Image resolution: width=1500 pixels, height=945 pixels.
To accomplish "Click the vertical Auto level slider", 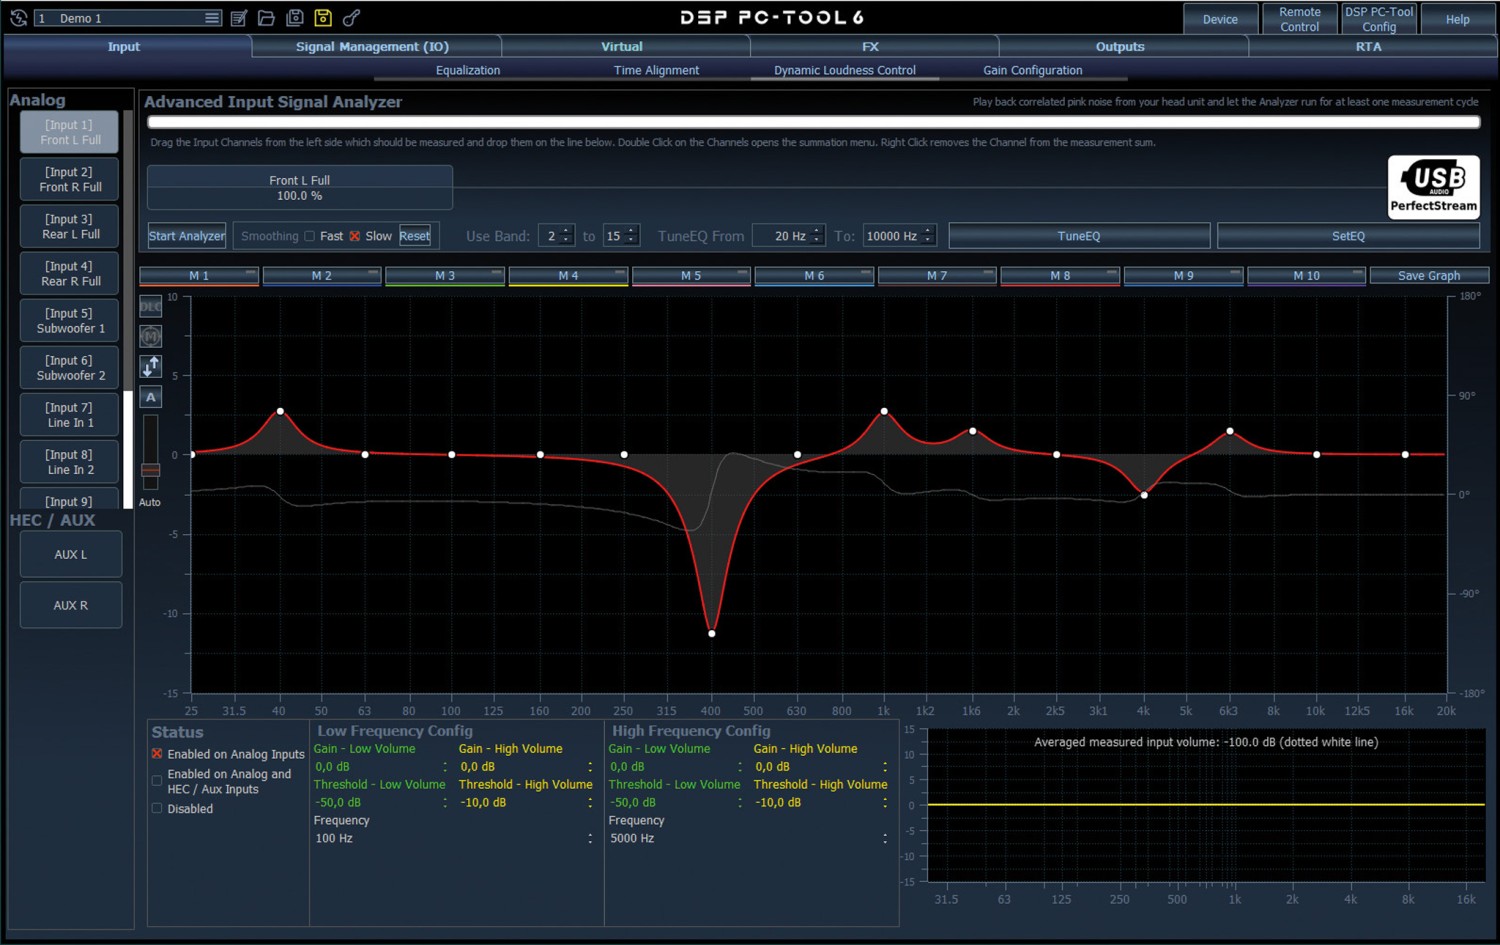I will (x=150, y=452).
